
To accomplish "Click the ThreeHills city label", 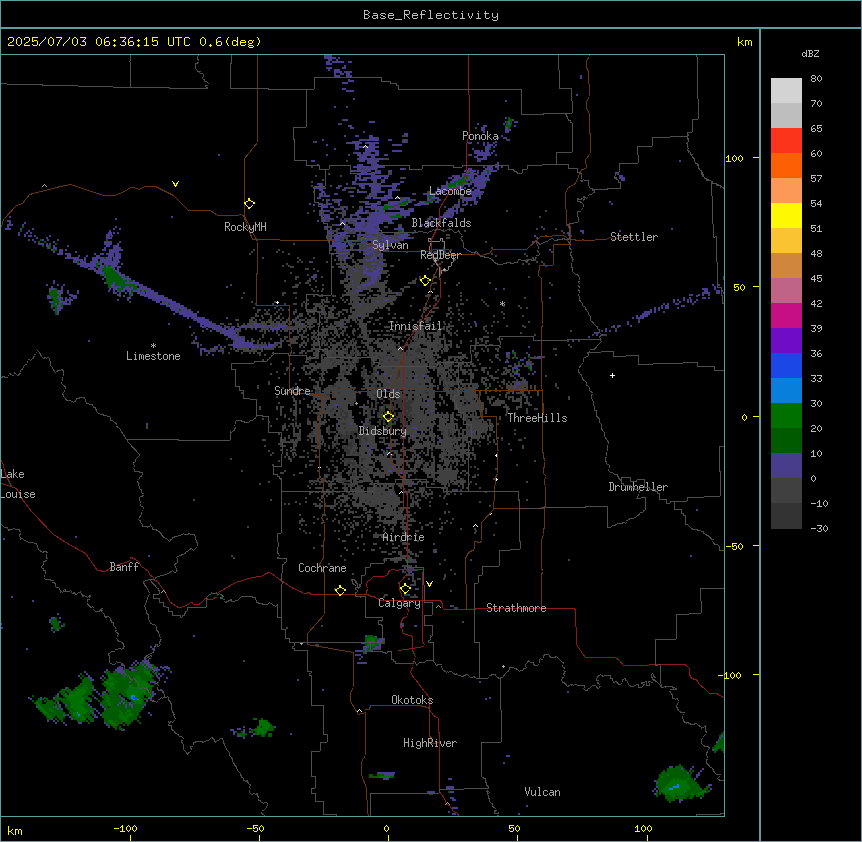I will click(537, 418).
